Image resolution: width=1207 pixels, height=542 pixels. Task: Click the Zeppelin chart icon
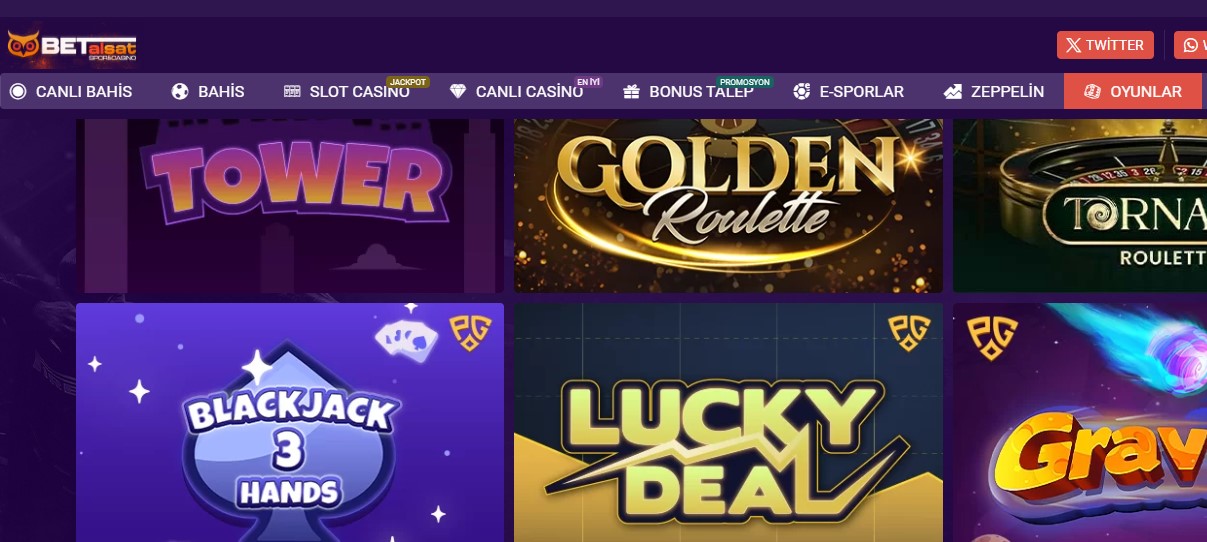point(953,91)
